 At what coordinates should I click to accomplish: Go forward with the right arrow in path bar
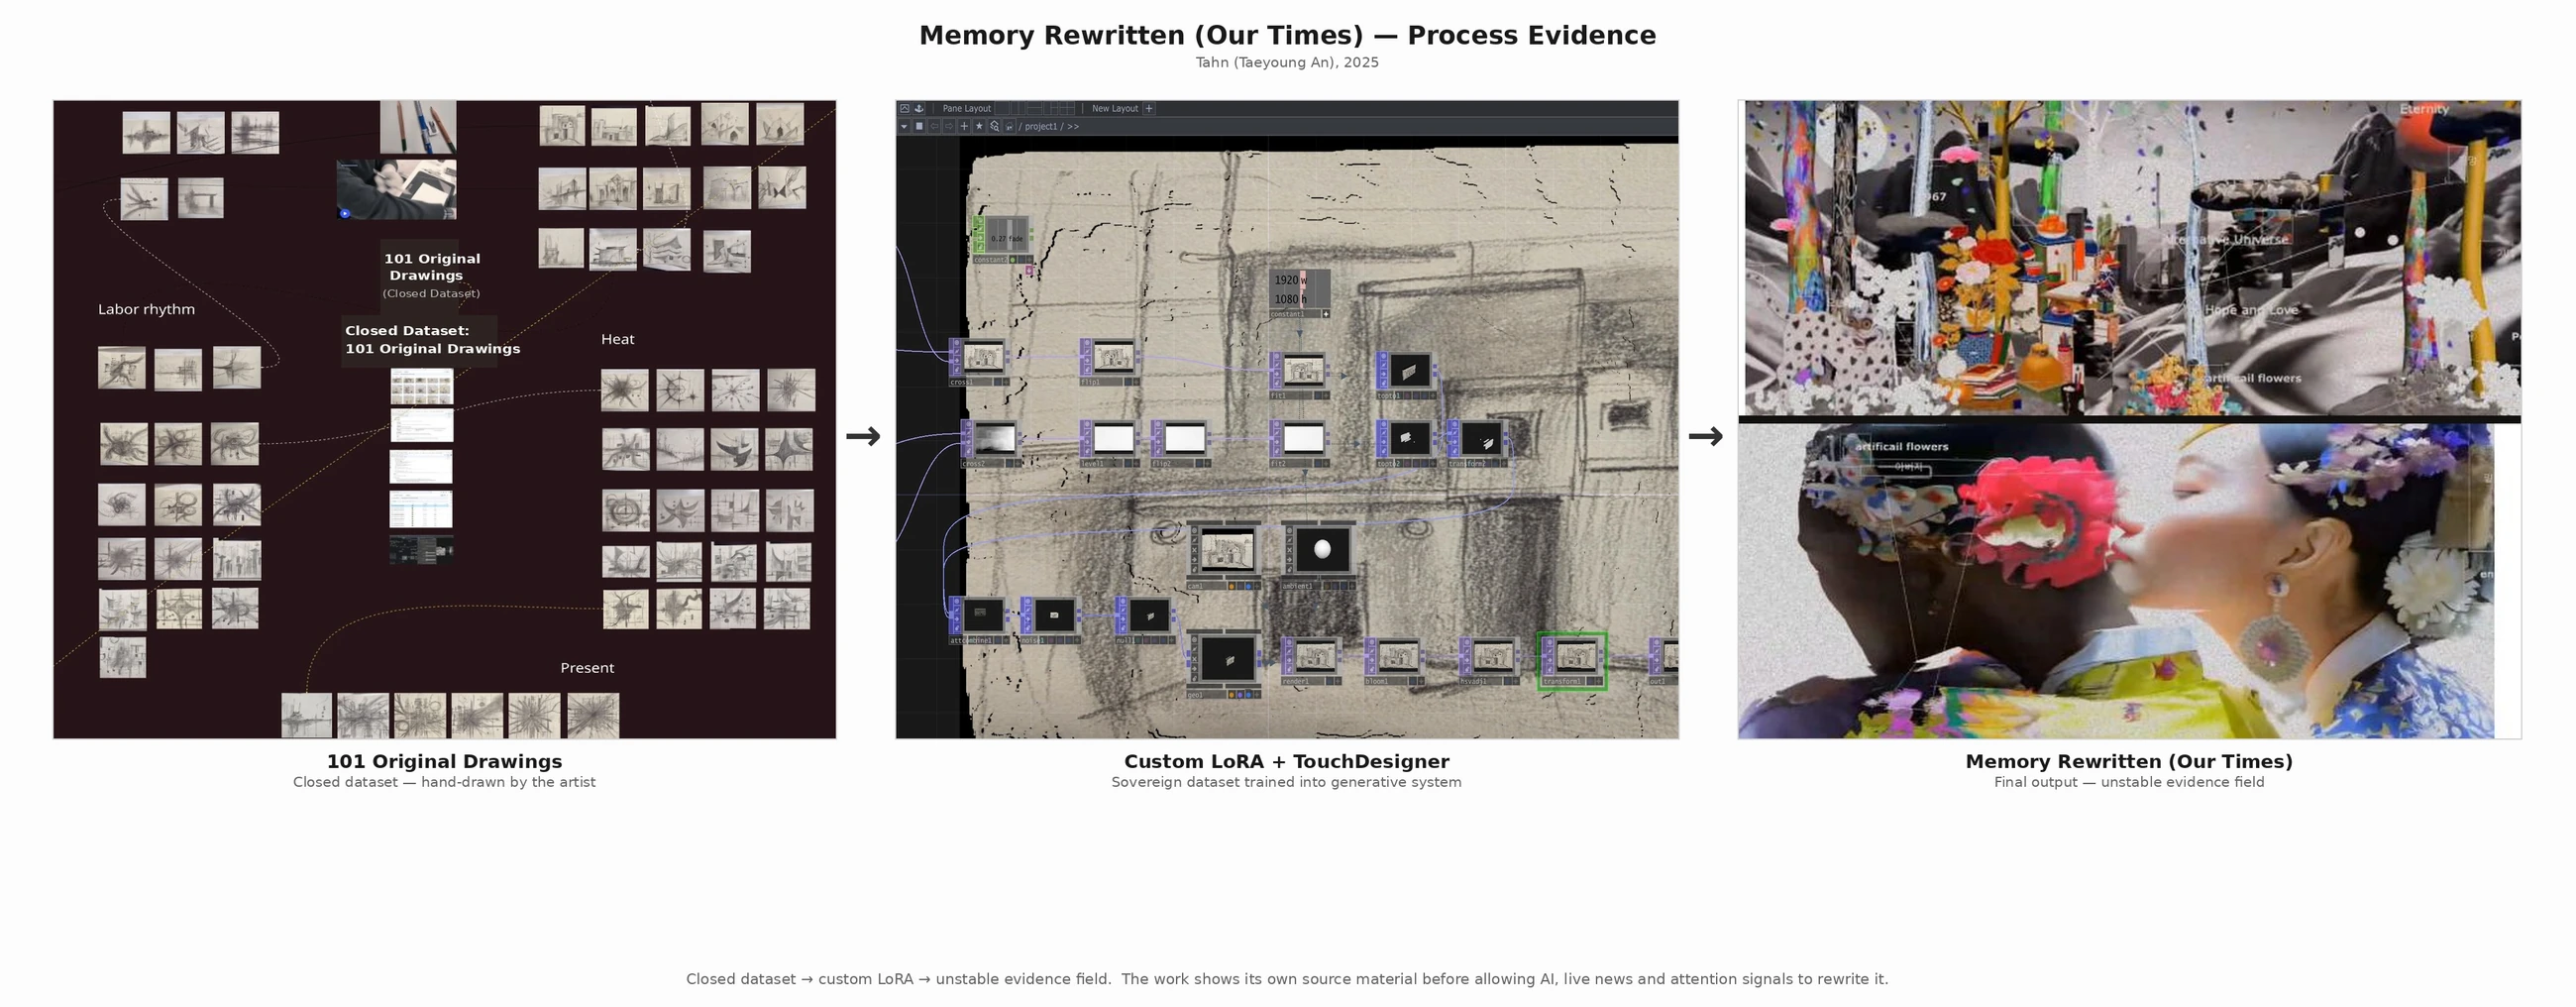coord(949,127)
